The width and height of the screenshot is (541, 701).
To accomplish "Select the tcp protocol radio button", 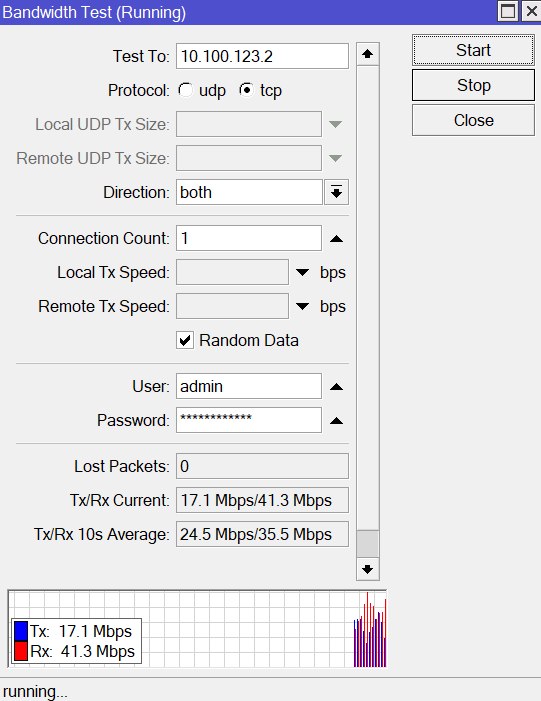I will [x=246, y=90].
